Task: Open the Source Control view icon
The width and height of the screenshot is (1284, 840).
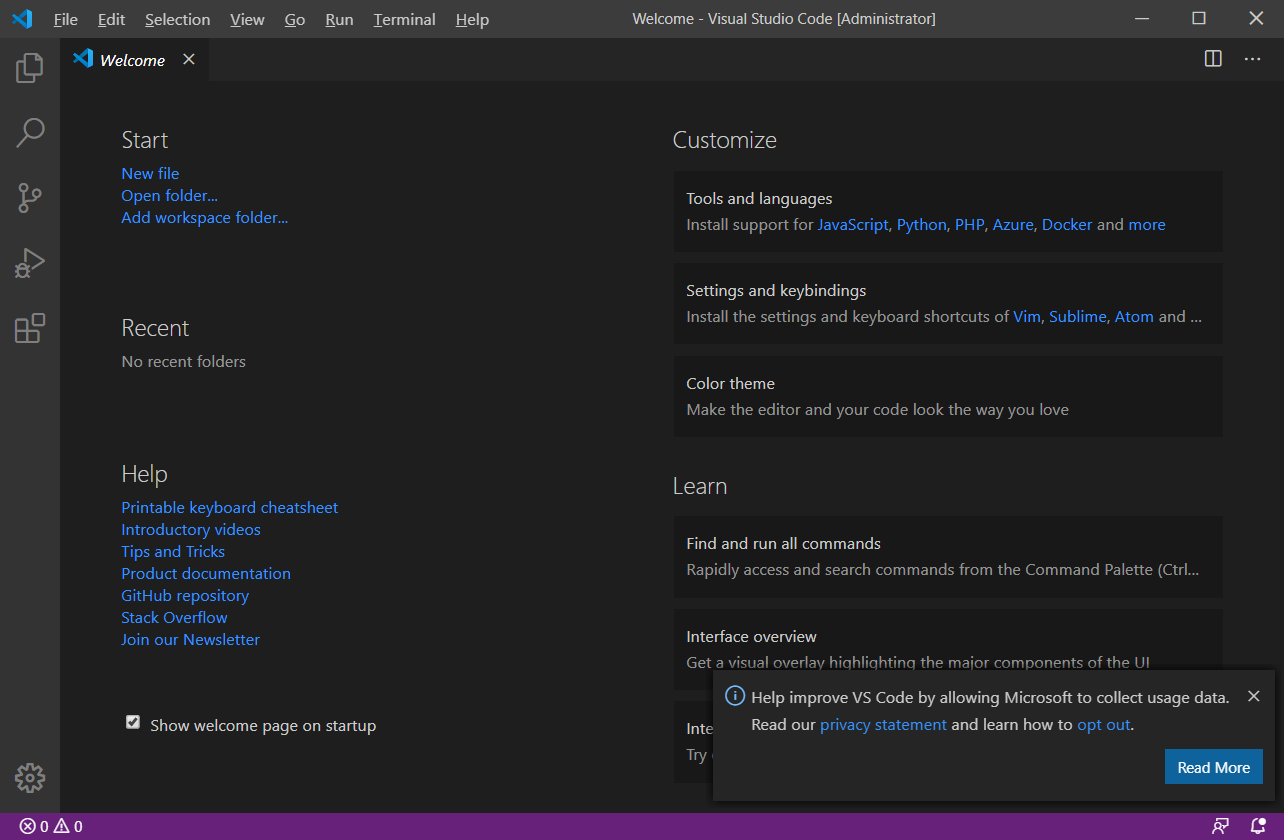Action: [x=30, y=198]
